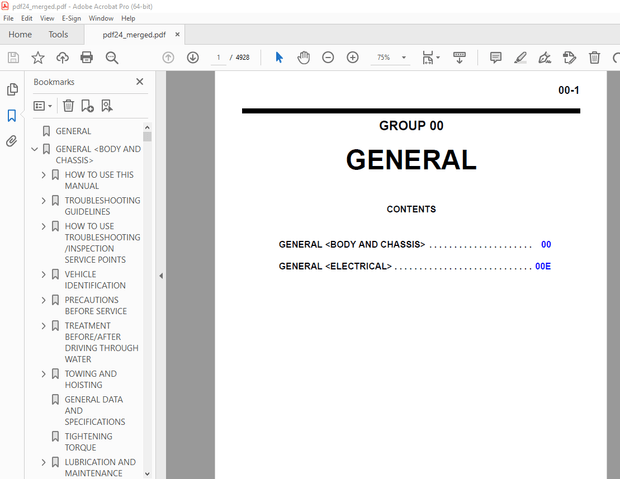Screen dimensions: 620x479
Task: Click the fit page options icon
Action: click(427, 58)
